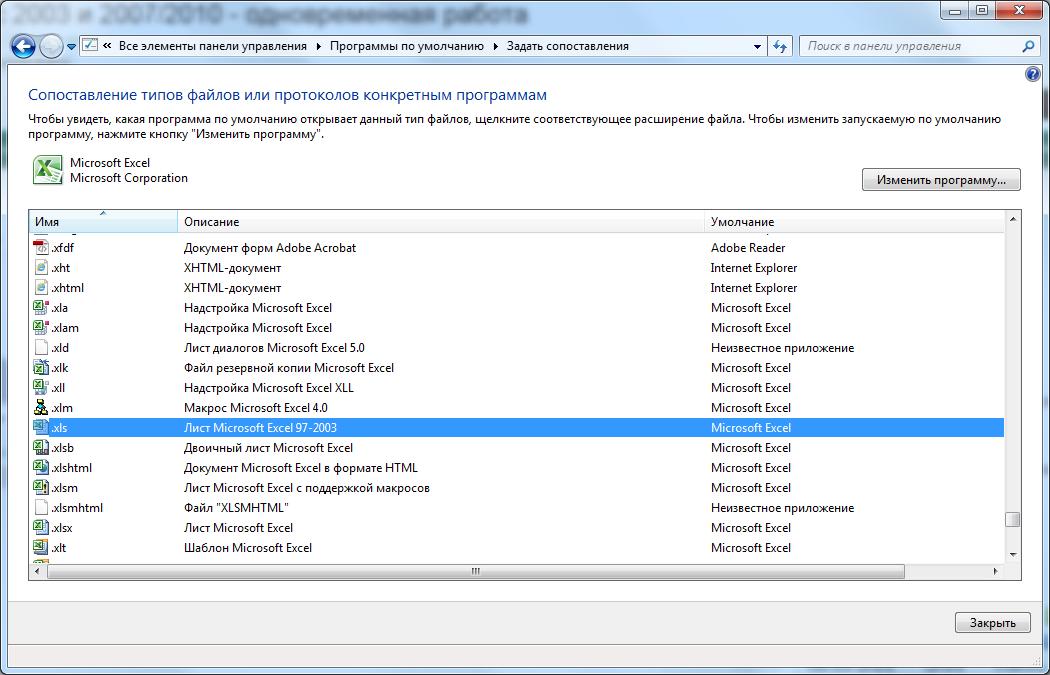Click 'Неизвестное приложение' in .xld row
The height and width of the screenshot is (675, 1050).
pyautogui.click(x=782, y=348)
